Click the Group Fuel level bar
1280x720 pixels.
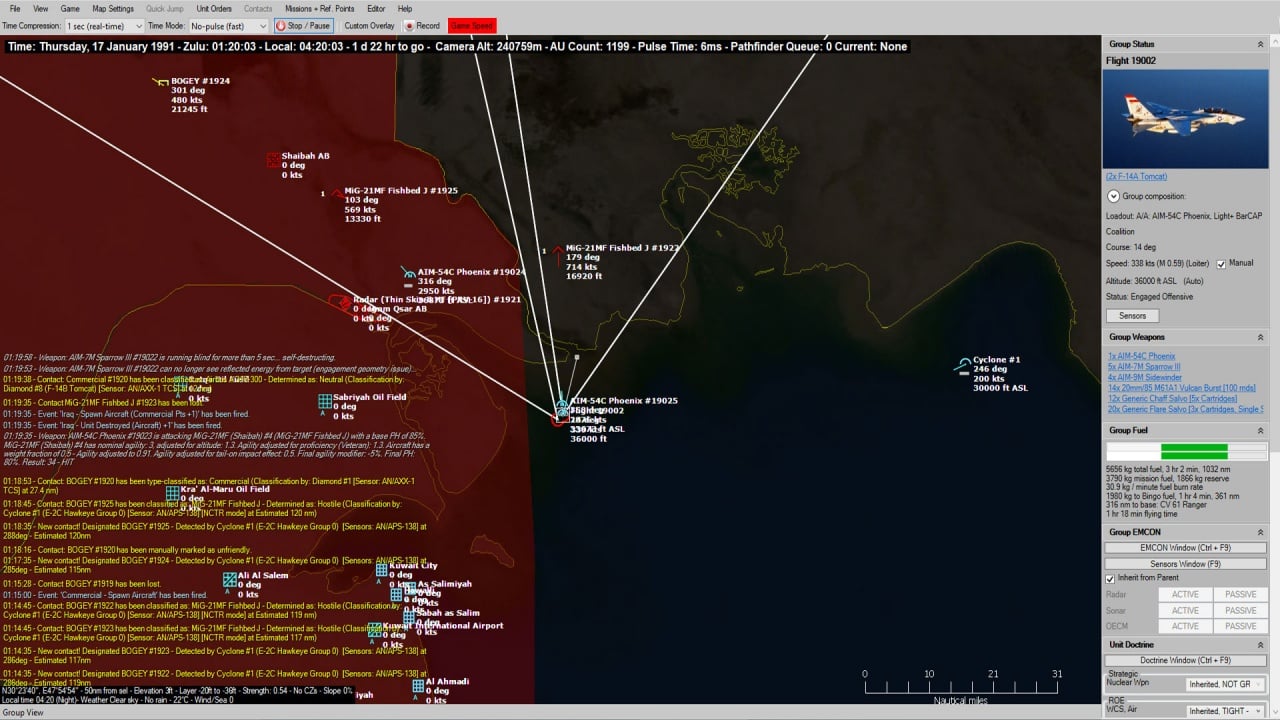click(x=1186, y=452)
